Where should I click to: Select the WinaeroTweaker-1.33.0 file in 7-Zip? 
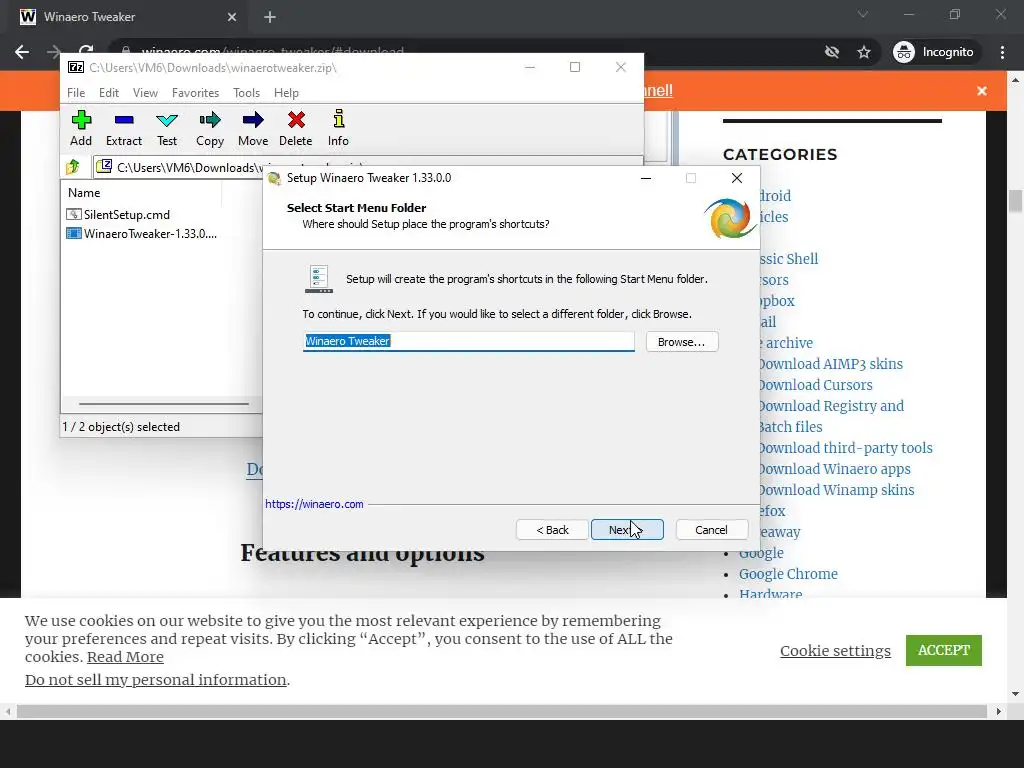[x=142, y=233]
